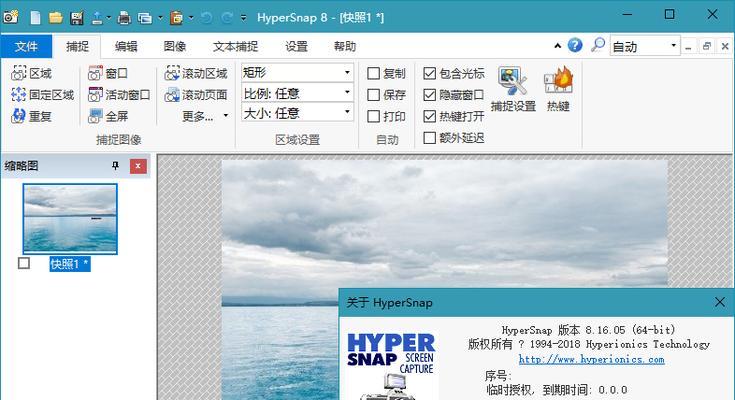Expand dropdown arrow next to windows icon
This screenshot has width=735, height=400.
click(x=160, y=18)
